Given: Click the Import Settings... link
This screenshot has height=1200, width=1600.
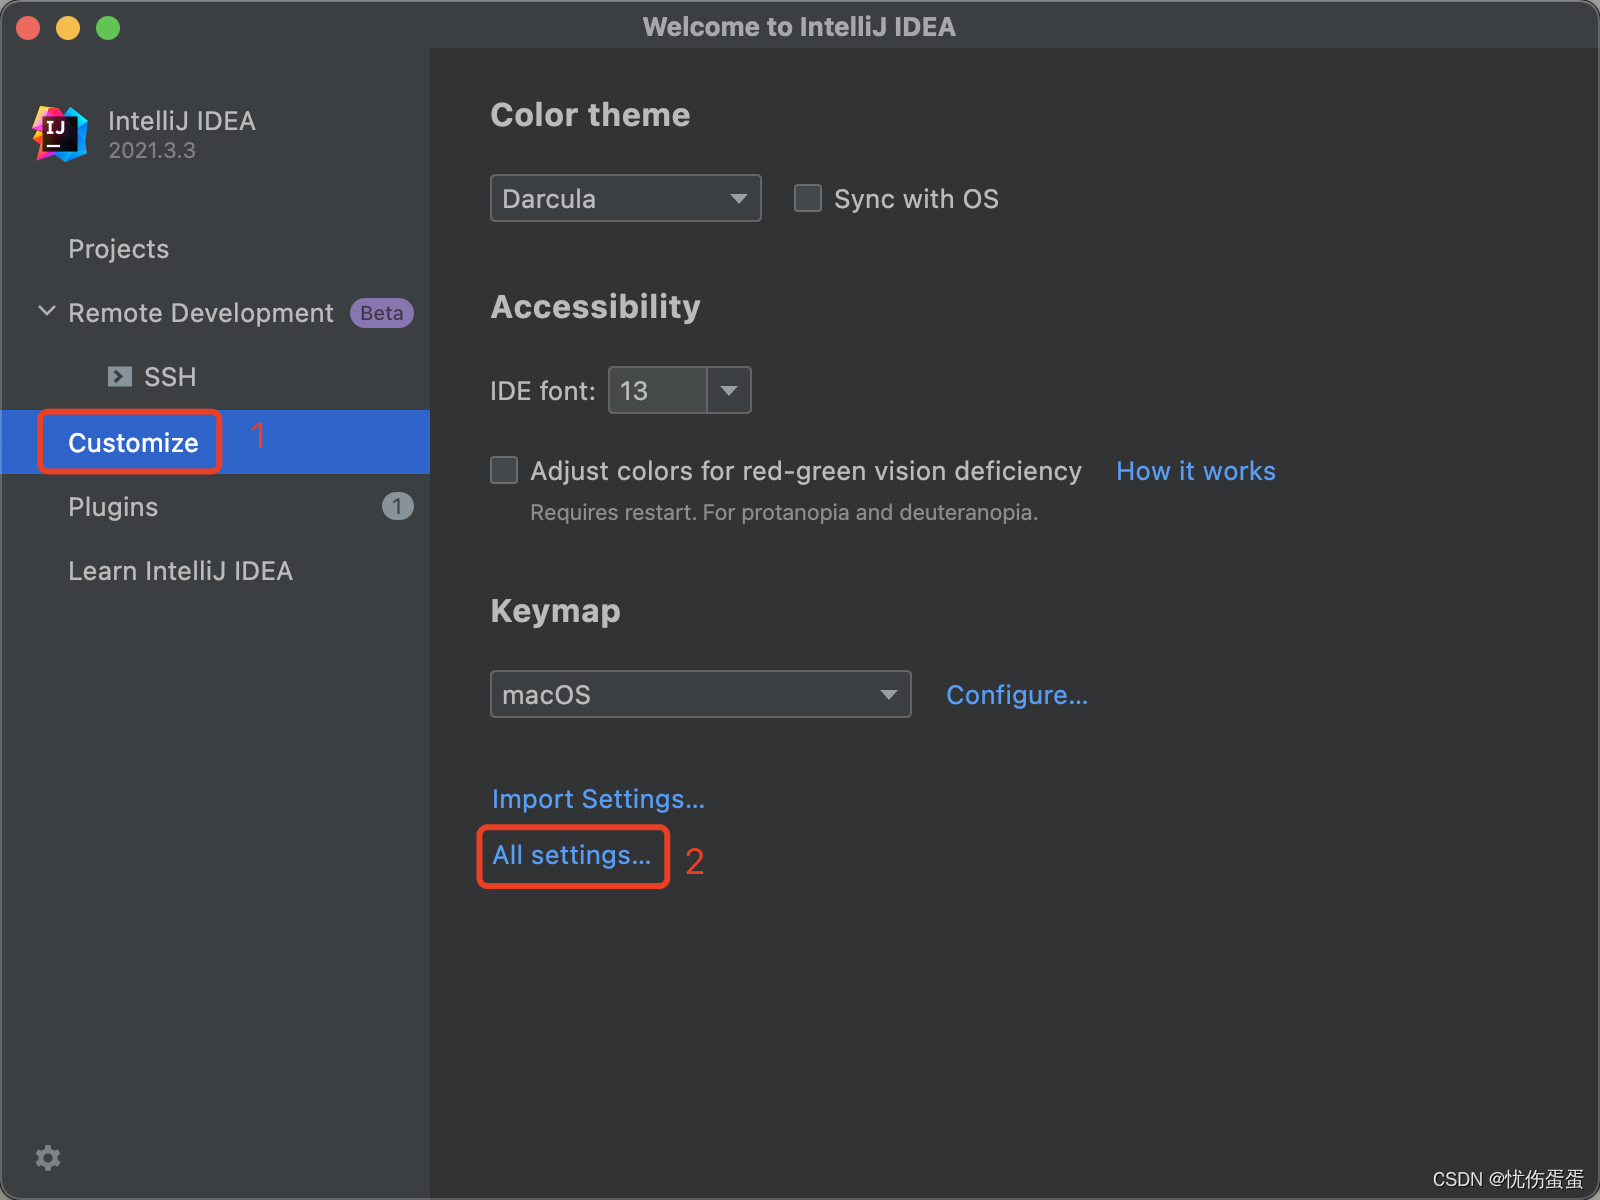Looking at the screenshot, I should pyautogui.click(x=598, y=799).
